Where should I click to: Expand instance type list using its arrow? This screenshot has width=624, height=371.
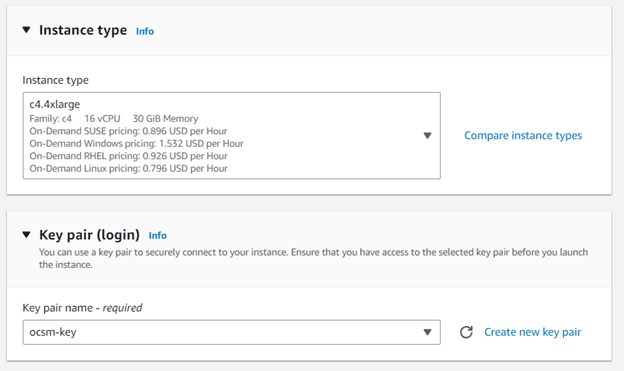pyautogui.click(x=427, y=136)
